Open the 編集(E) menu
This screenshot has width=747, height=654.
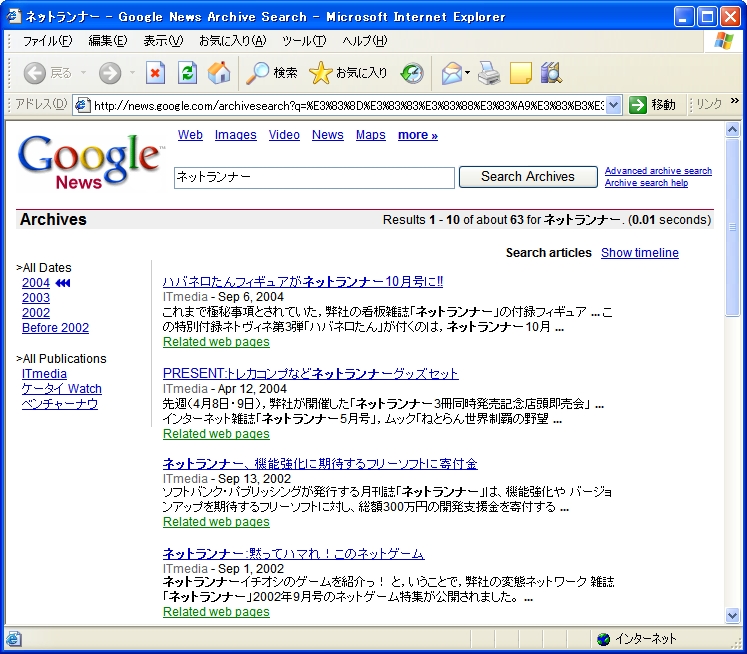click(108, 41)
